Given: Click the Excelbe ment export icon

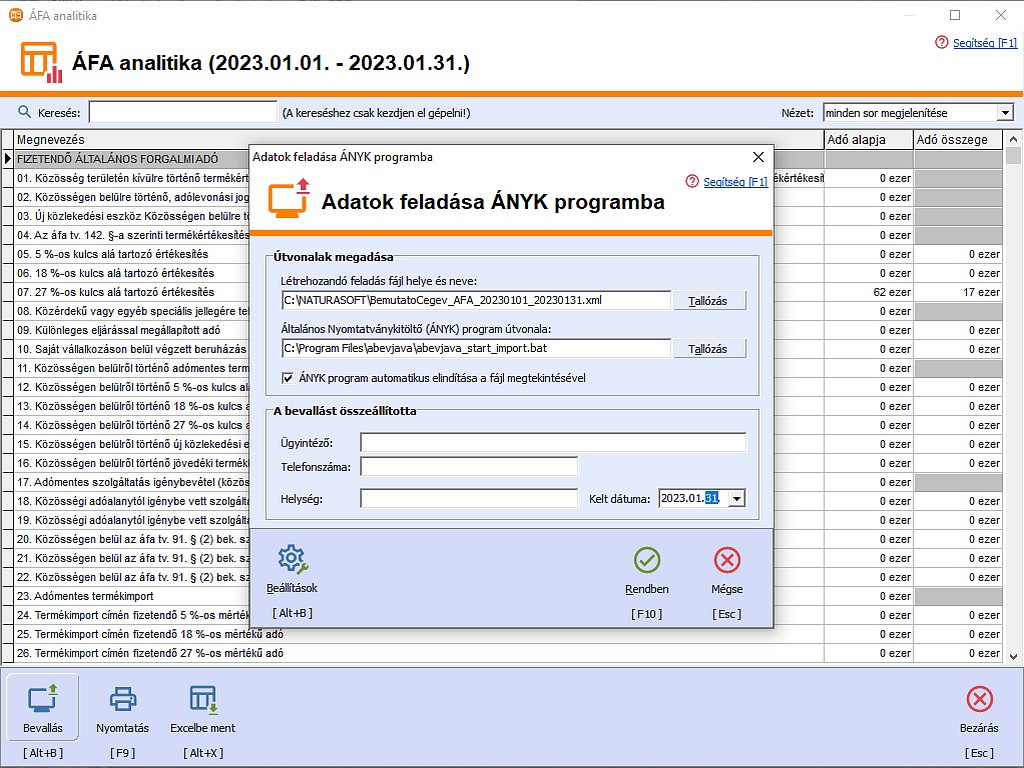Looking at the screenshot, I should (x=203, y=698).
